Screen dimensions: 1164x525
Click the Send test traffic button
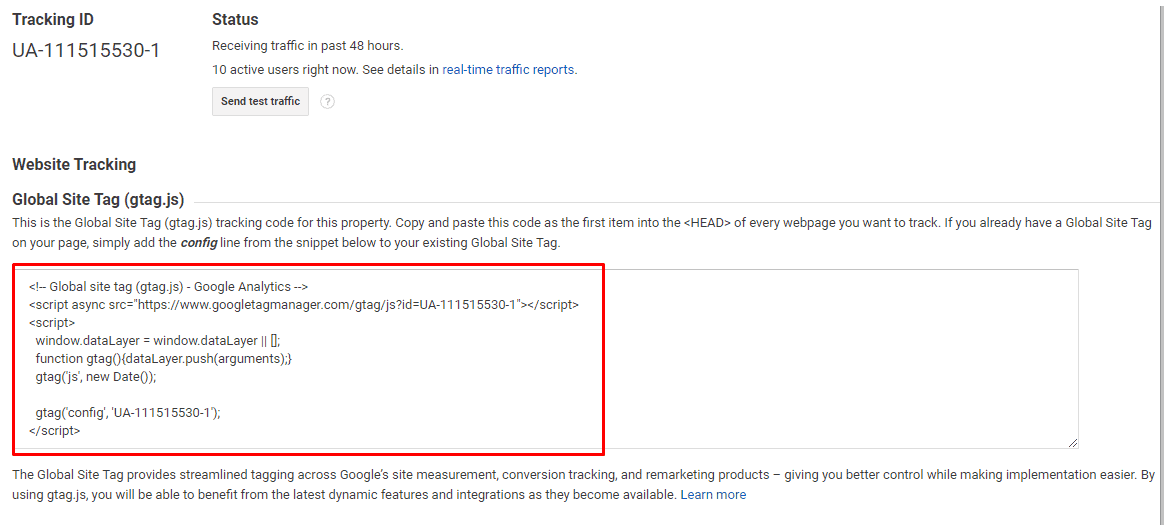coord(260,102)
